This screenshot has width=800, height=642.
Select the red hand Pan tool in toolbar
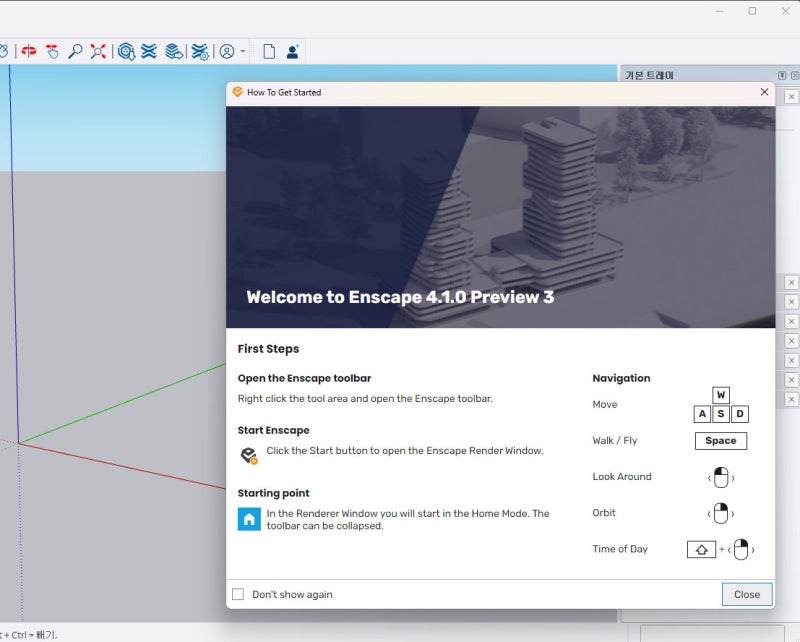pos(52,51)
